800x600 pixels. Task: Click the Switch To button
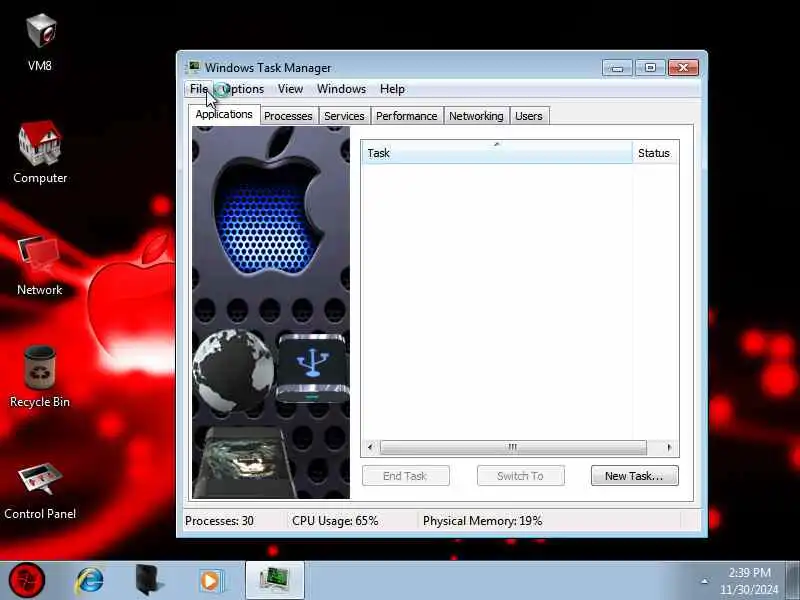(x=520, y=476)
